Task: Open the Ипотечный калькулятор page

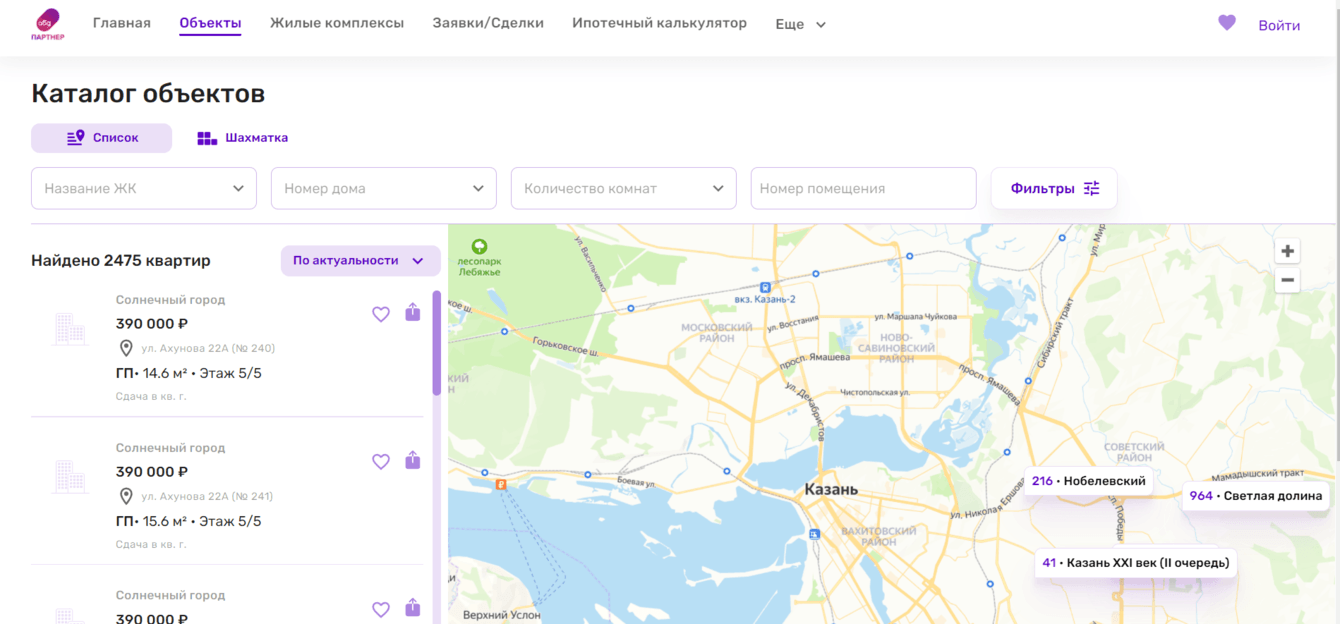Action: [x=659, y=23]
